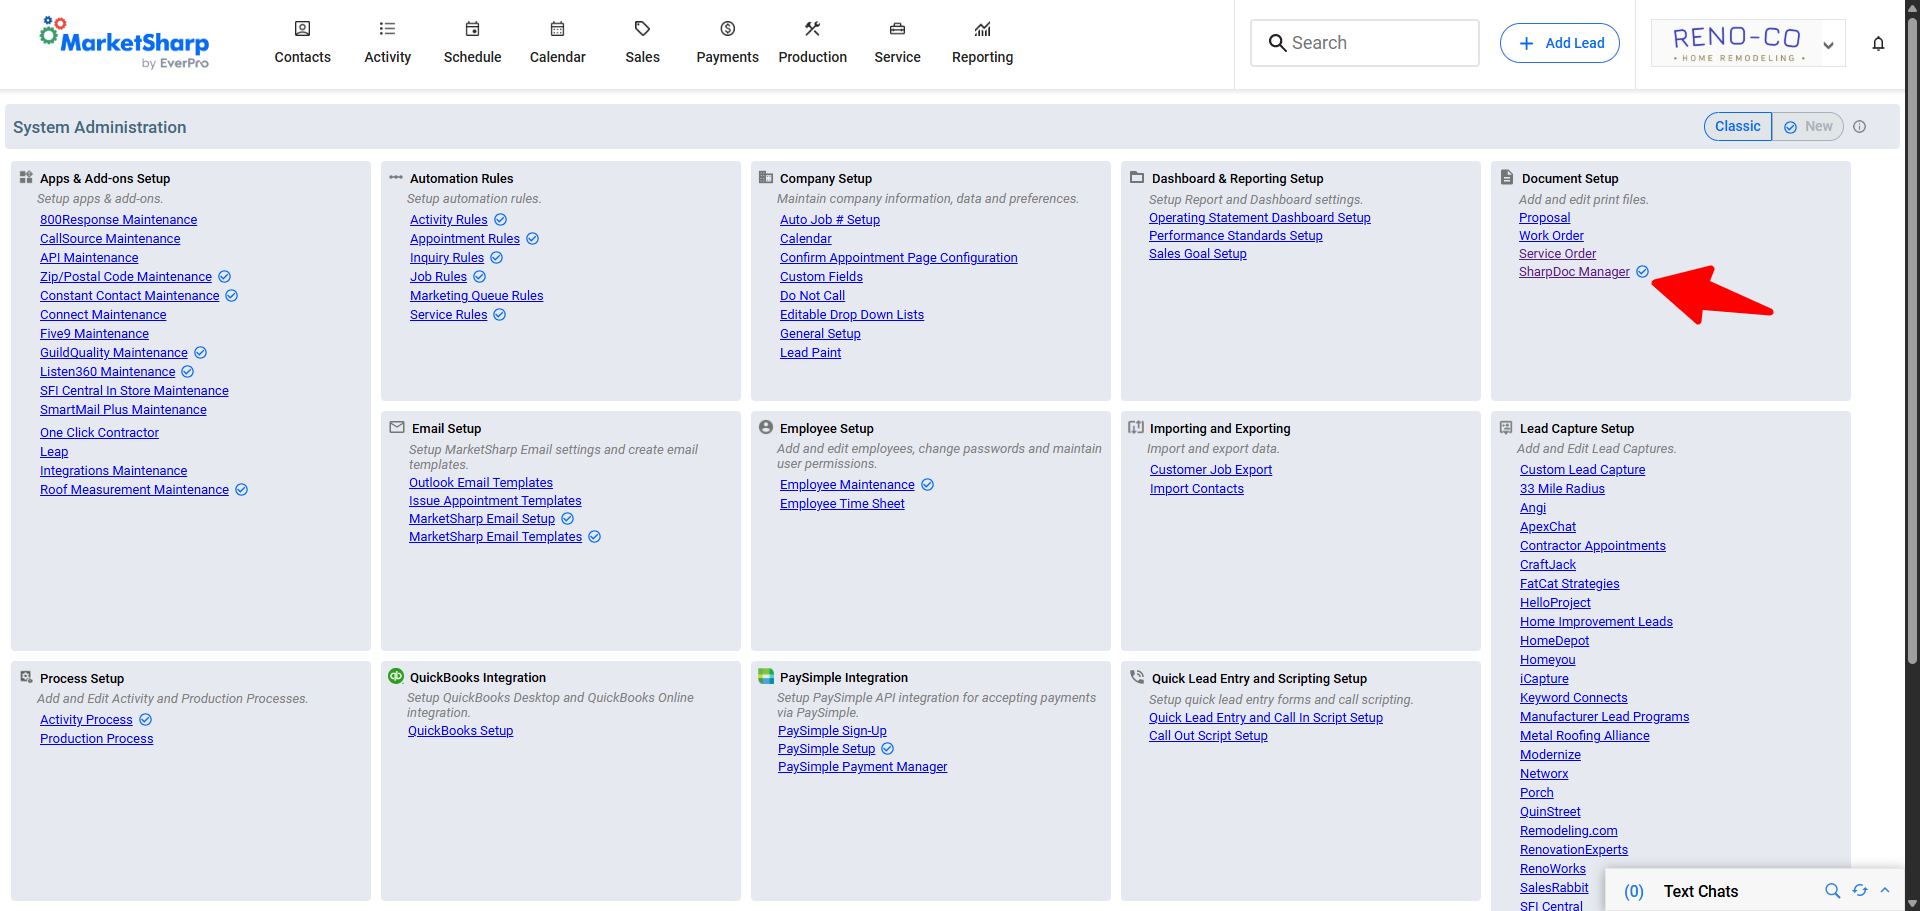The width and height of the screenshot is (1920, 911).
Task: Switch to the Classic view
Action: point(1737,126)
